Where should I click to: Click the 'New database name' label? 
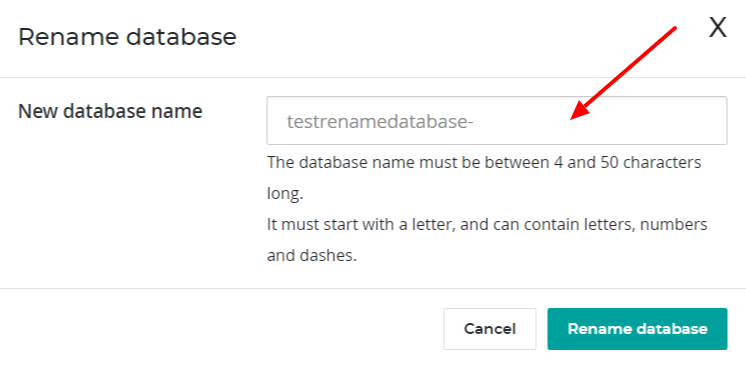click(110, 111)
